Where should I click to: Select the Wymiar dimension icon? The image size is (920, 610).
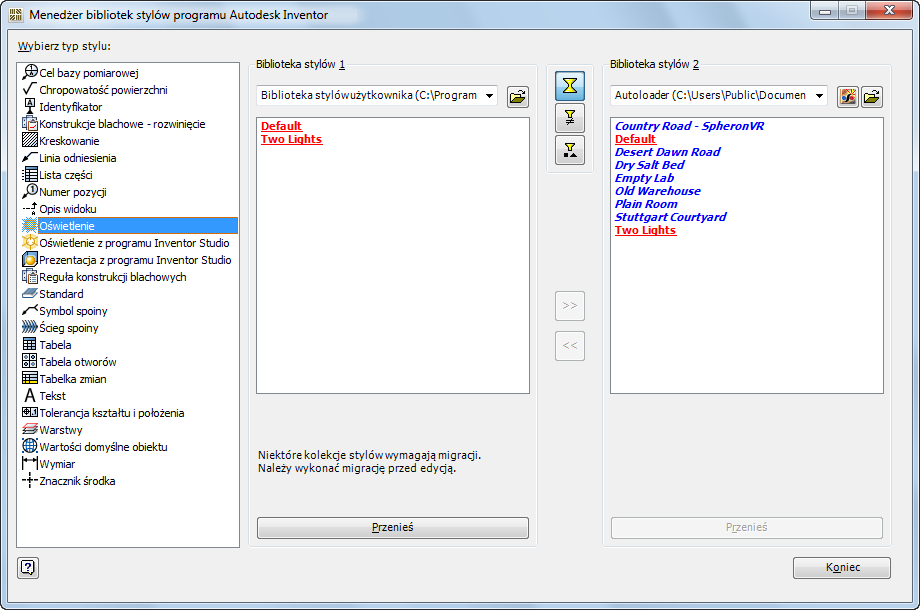30,463
